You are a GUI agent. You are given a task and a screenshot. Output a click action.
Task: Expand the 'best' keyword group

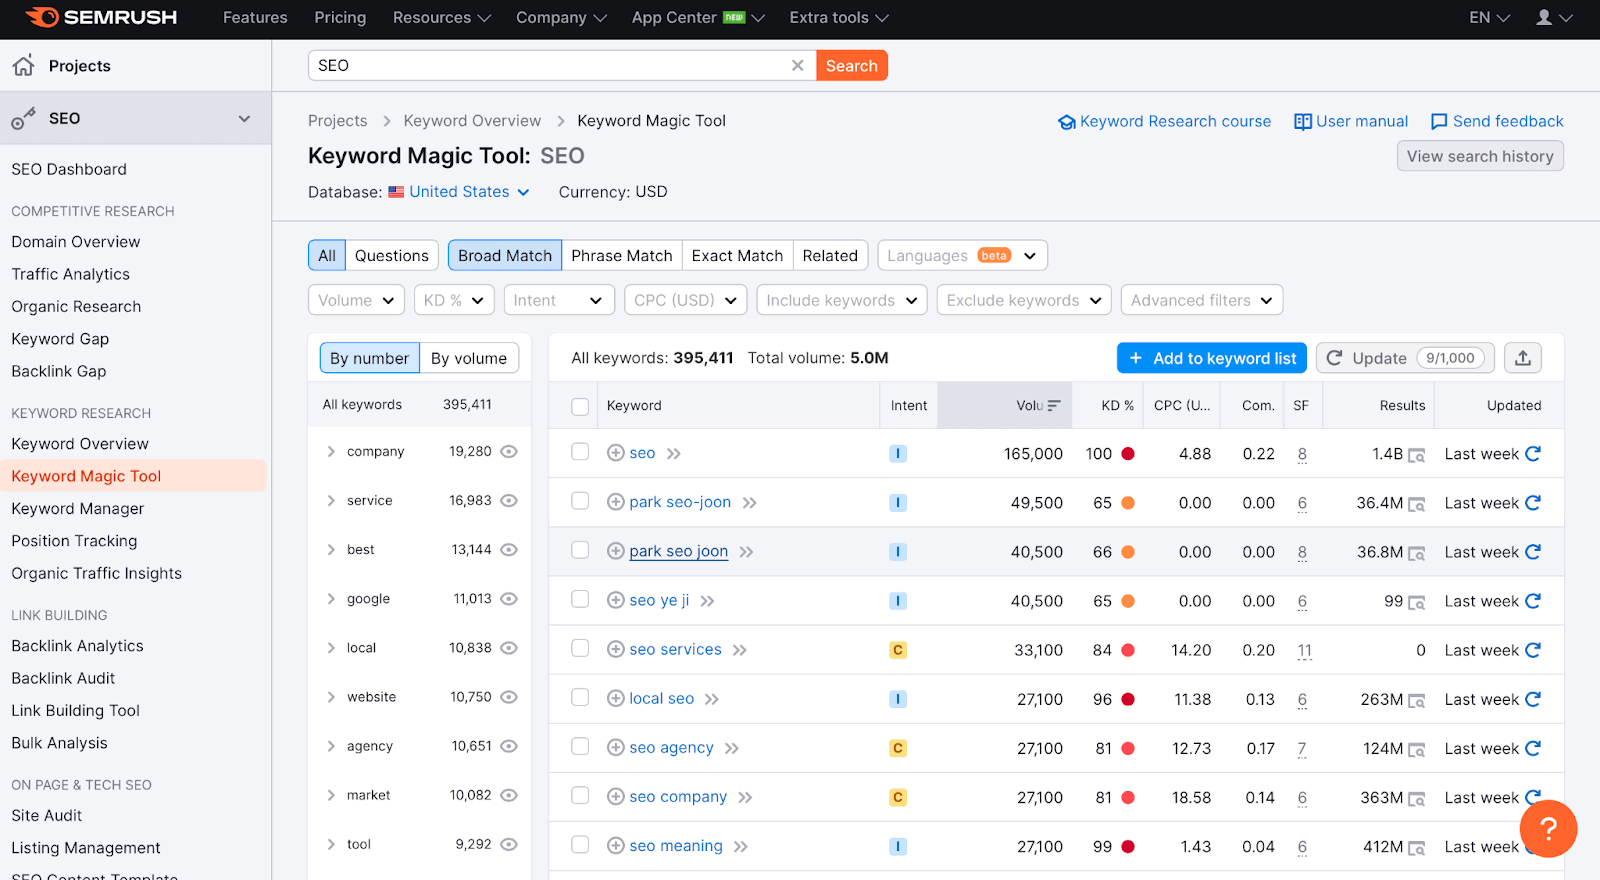[331, 549]
